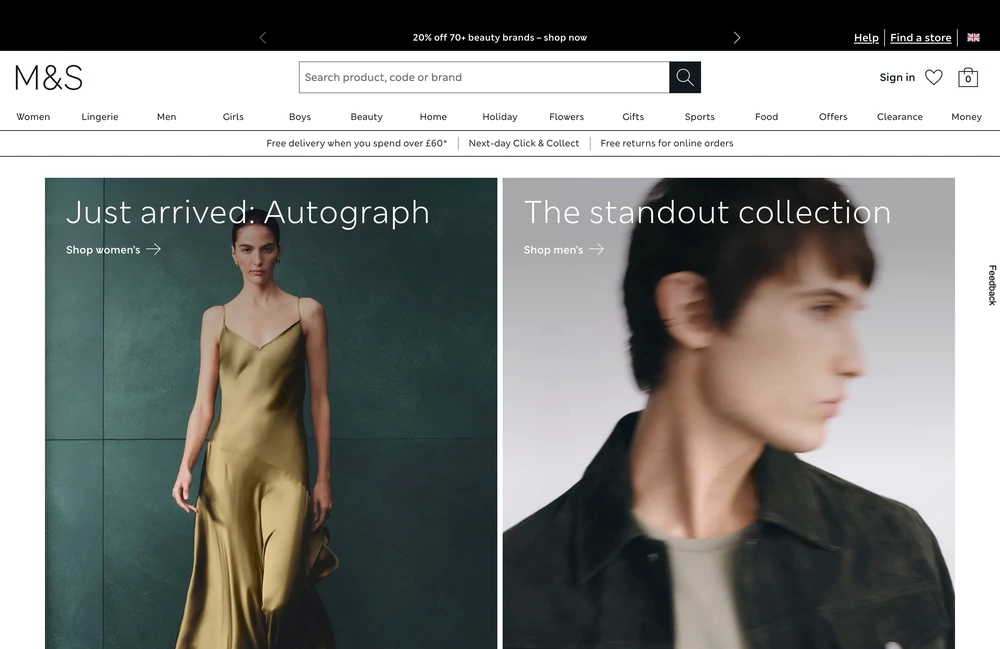The width and height of the screenshot is (1000, 649).
Task: Click the UK flag region selector
Action: tap(972, 37)
